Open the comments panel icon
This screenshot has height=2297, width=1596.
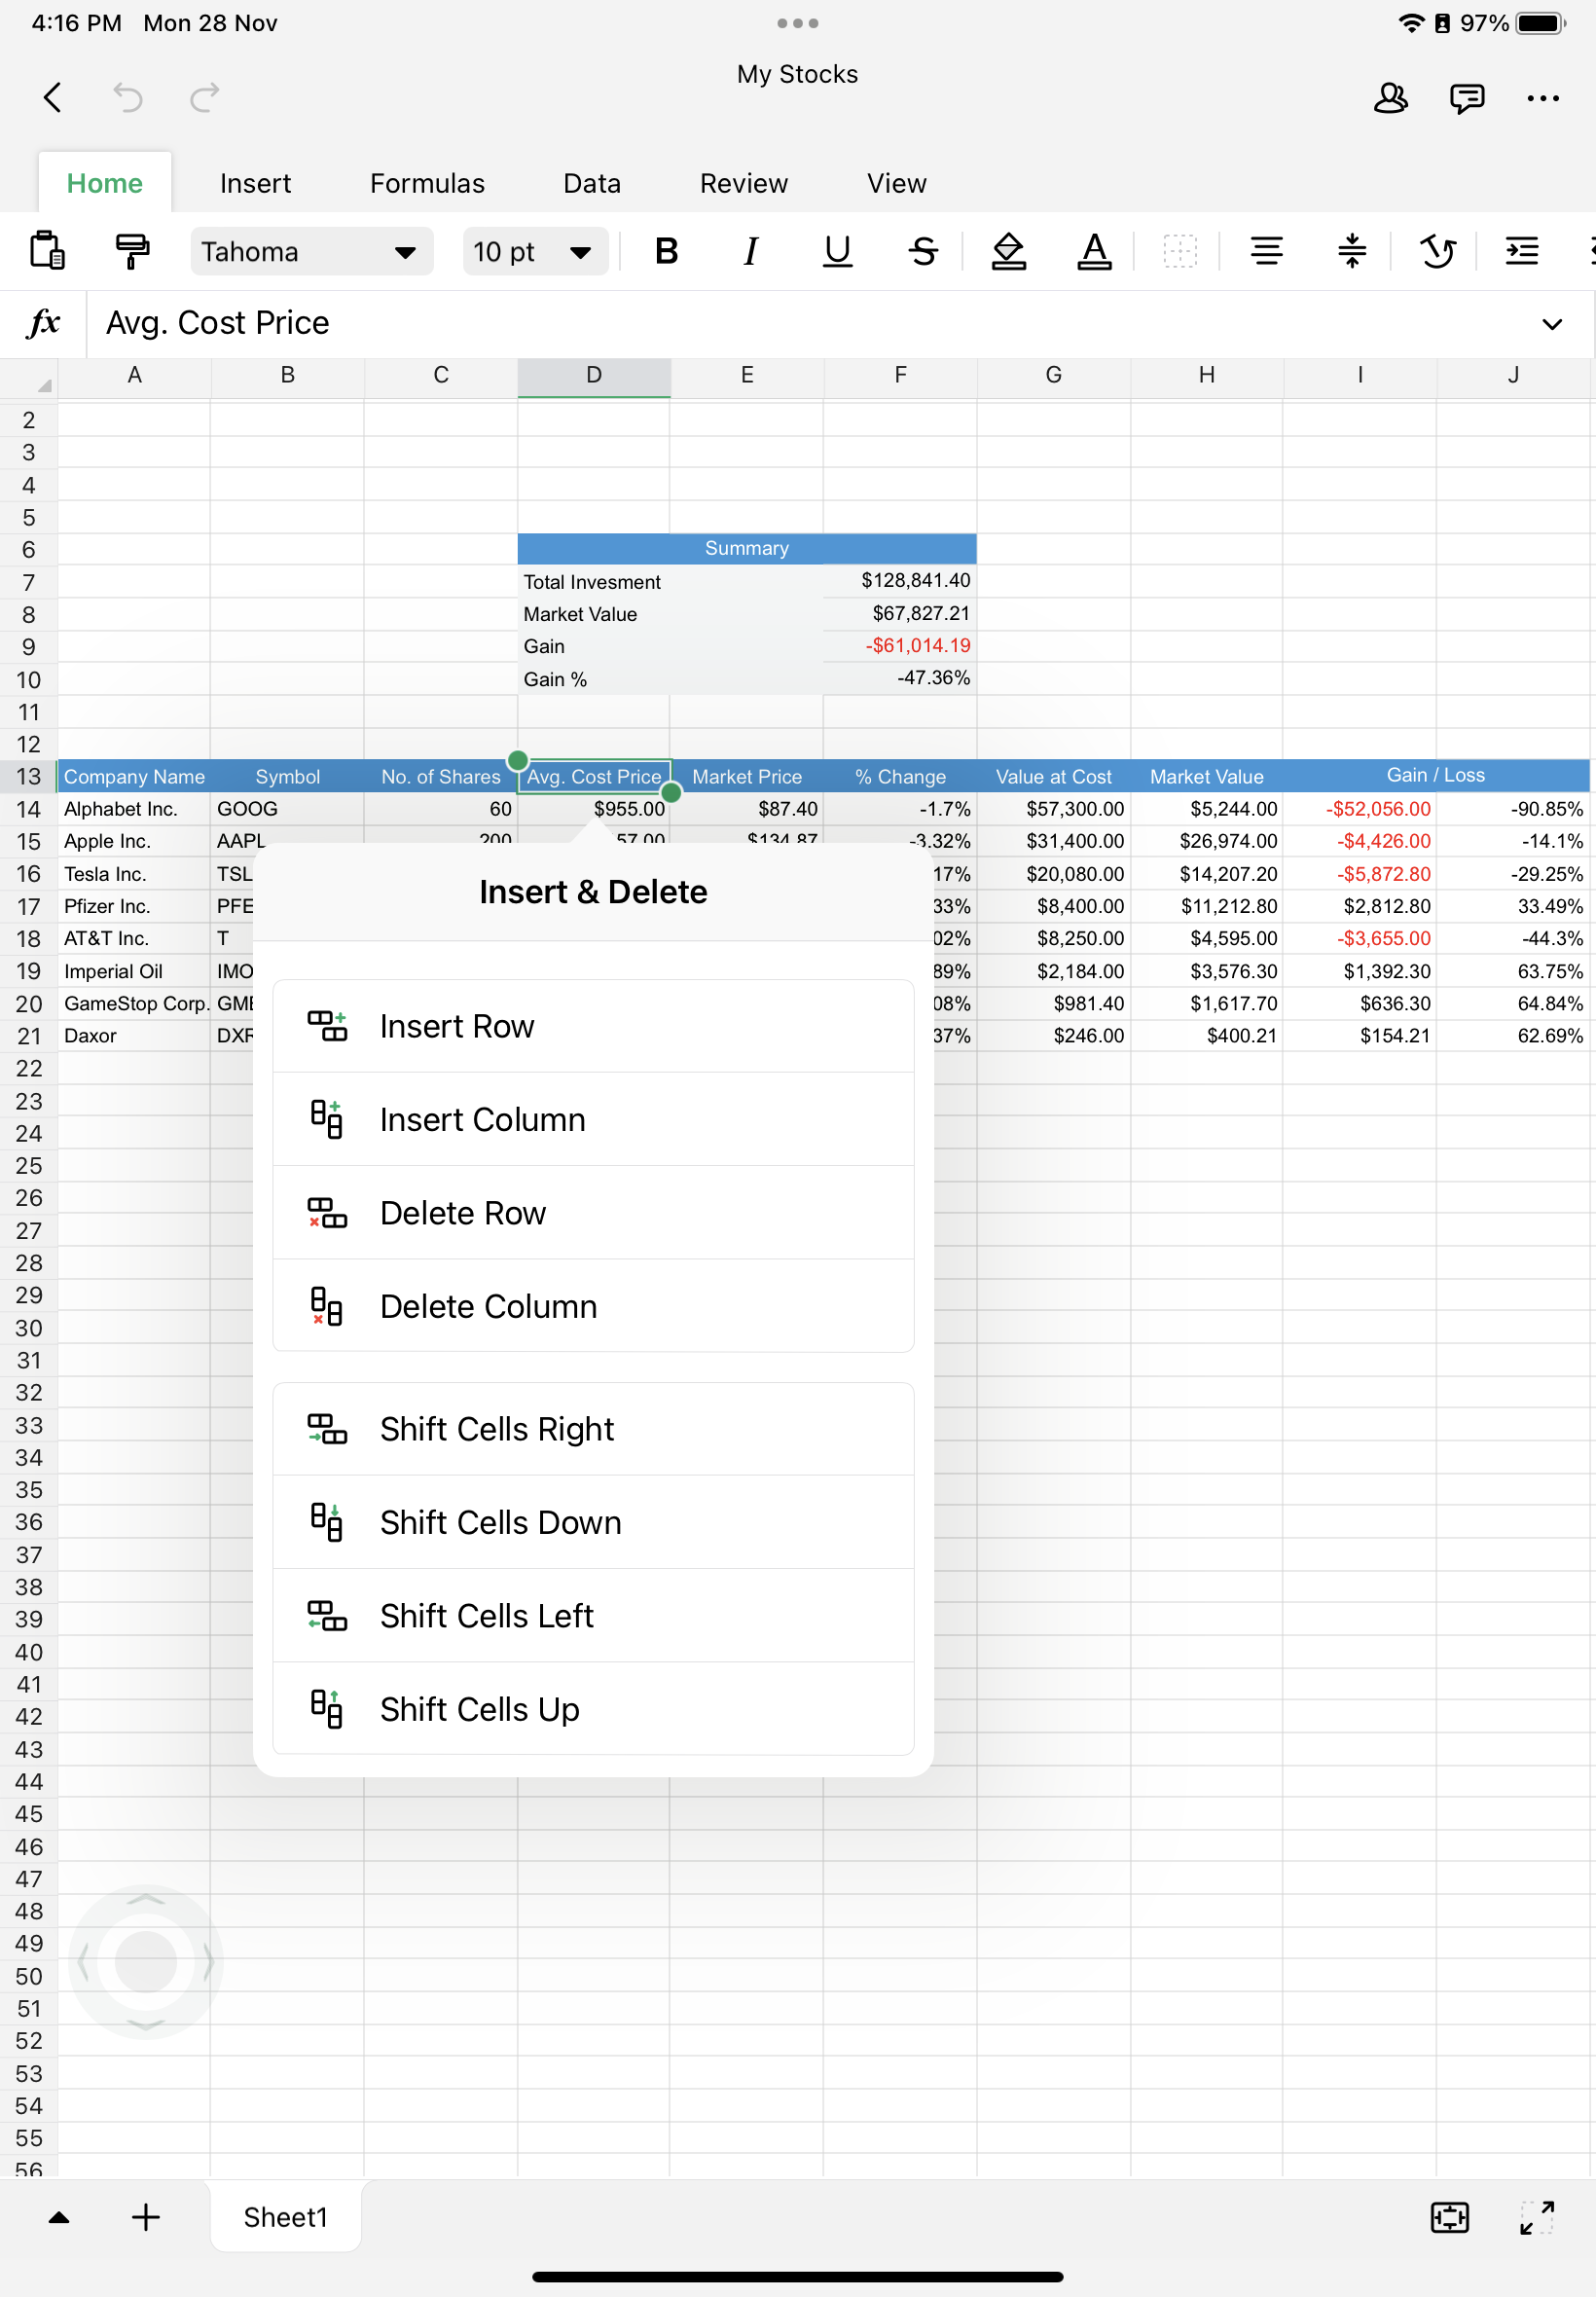point(1466,97)
